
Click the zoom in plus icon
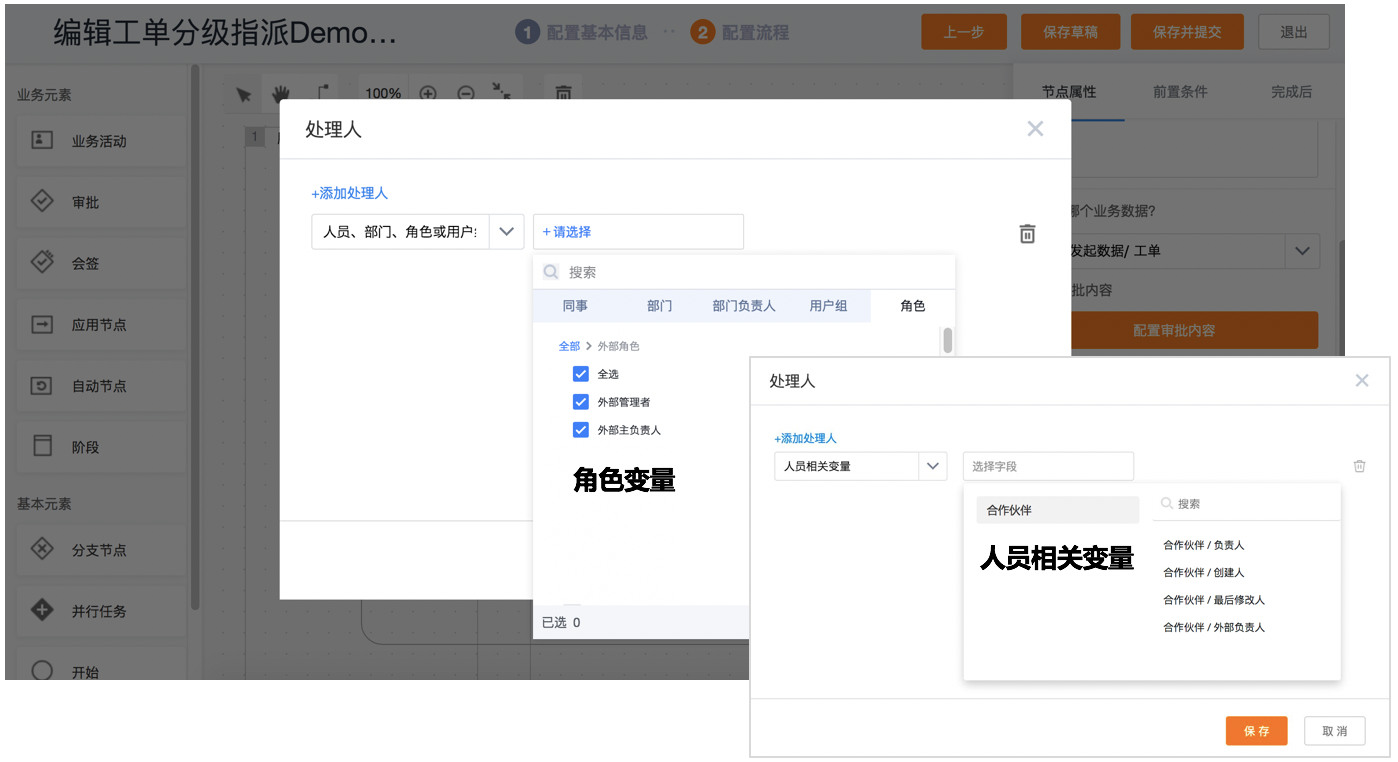428,93
